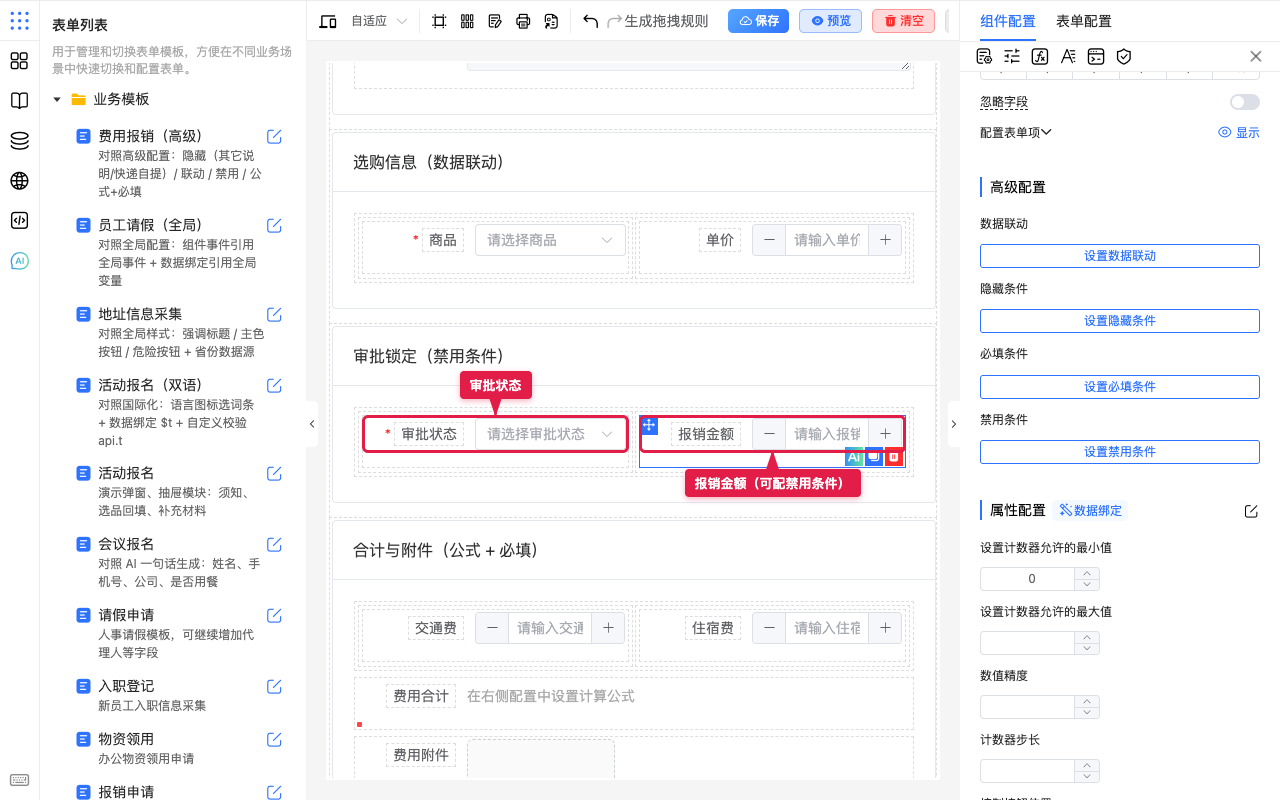
Task: Click the keyboard icon at bottom left
Action: pos(19,780)
